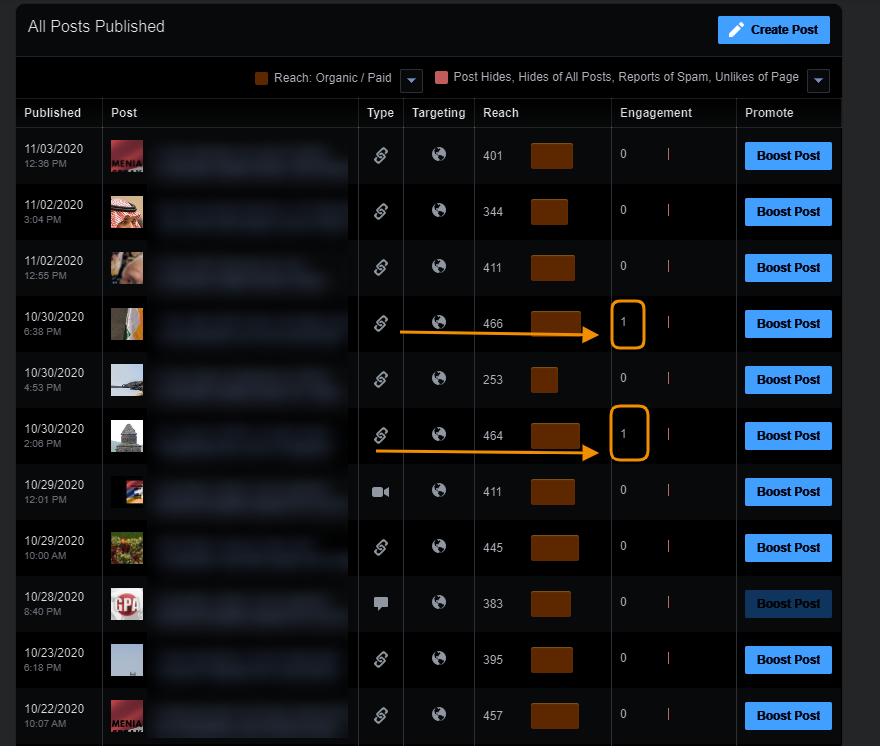Open Post Hides engagement metric dropdown
Image resolution: width=880 pixels, height=746 pixels.
(x=818, y=80)
